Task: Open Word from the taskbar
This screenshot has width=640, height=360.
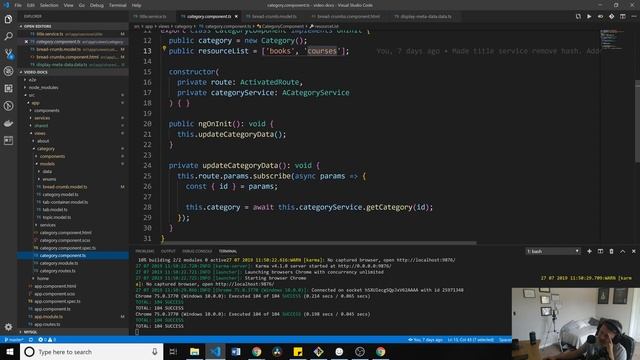Action: [x=236, y=351]
